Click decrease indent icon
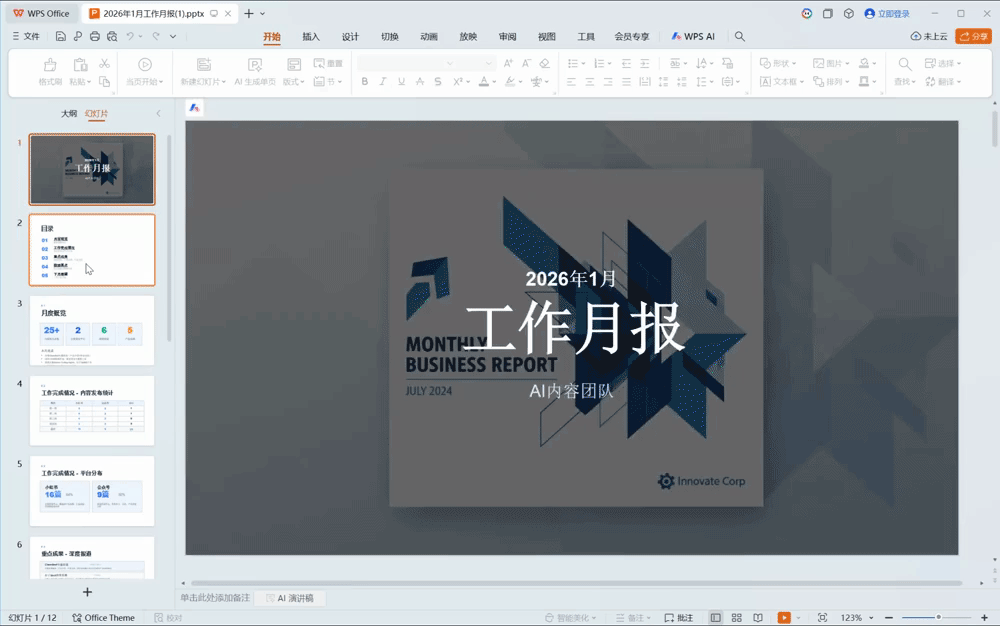Viewport: 1000px width, 626px height. click(626, 63)
